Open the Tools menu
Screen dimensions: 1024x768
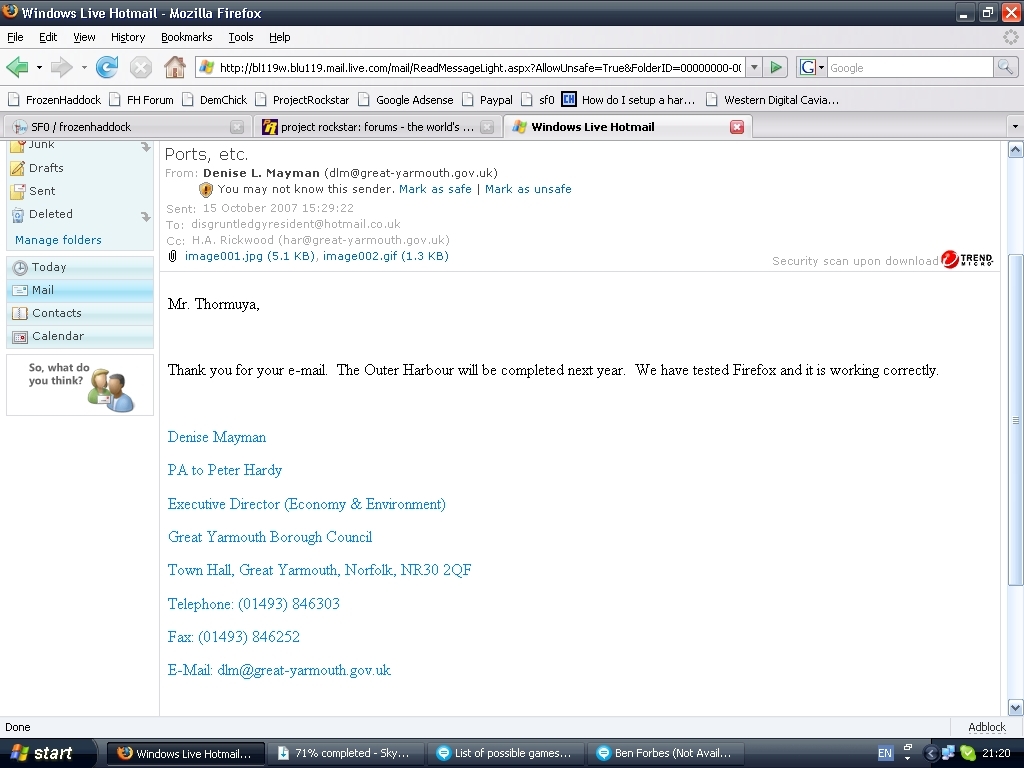click(240, 37)
